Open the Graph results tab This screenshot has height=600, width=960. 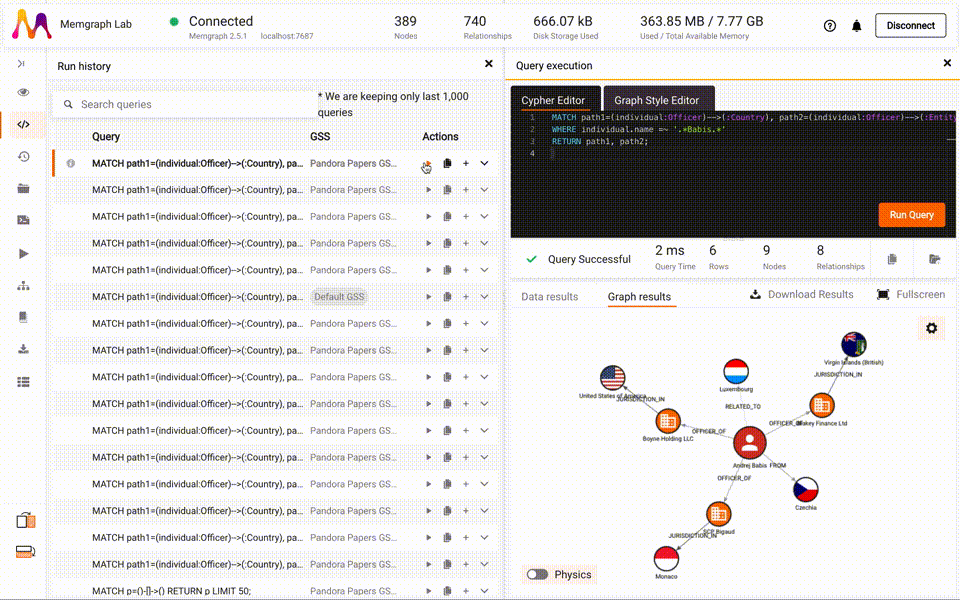pos(639,296)
